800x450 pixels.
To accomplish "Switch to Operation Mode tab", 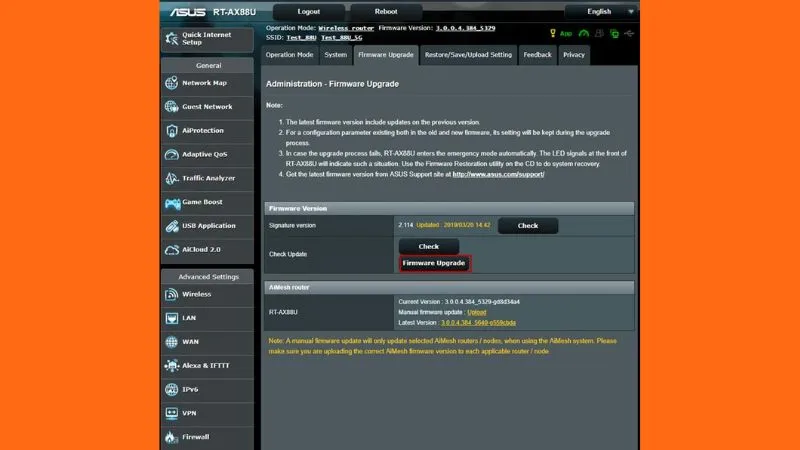I will coord(289,55).
